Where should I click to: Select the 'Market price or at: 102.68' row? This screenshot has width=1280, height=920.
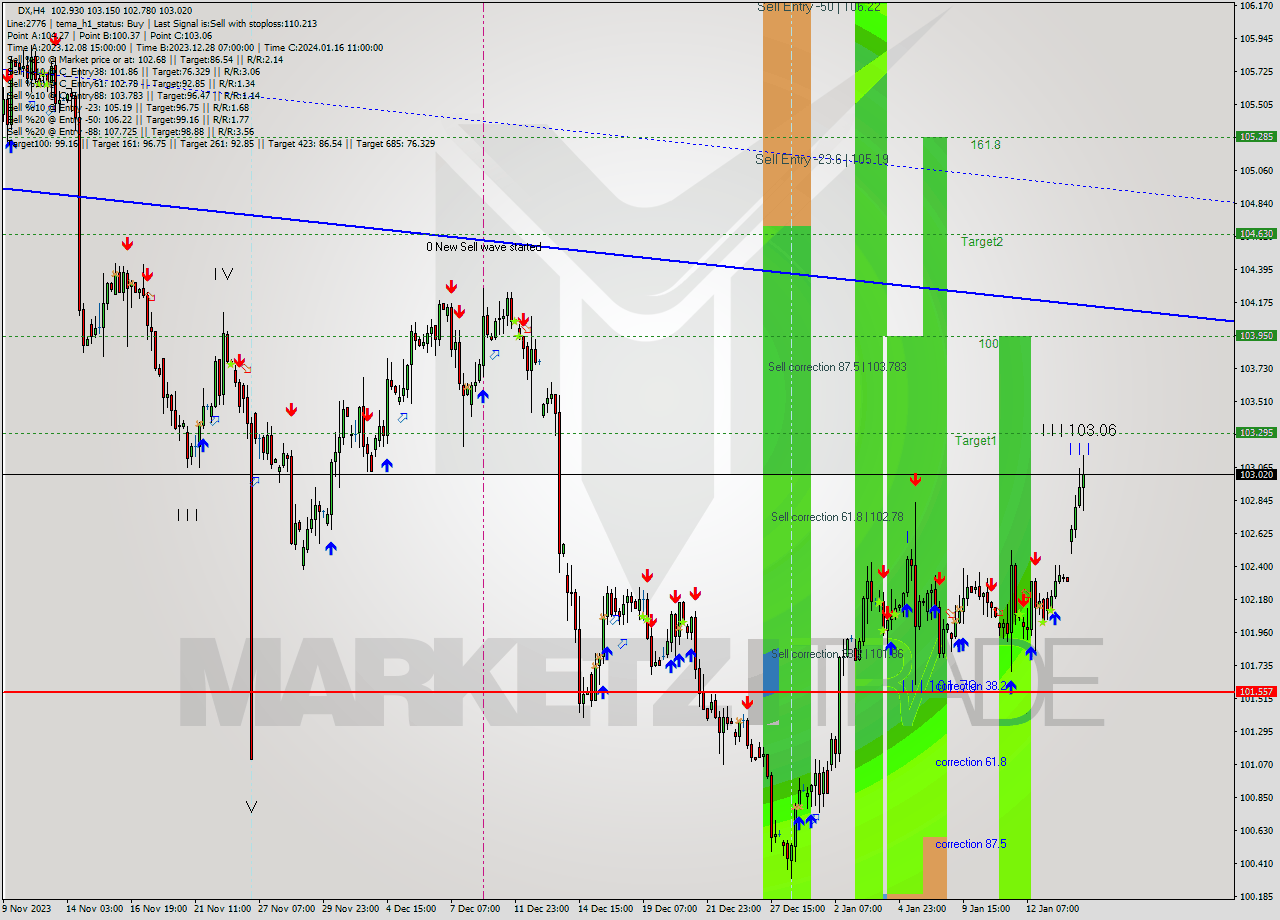(145, 59)
